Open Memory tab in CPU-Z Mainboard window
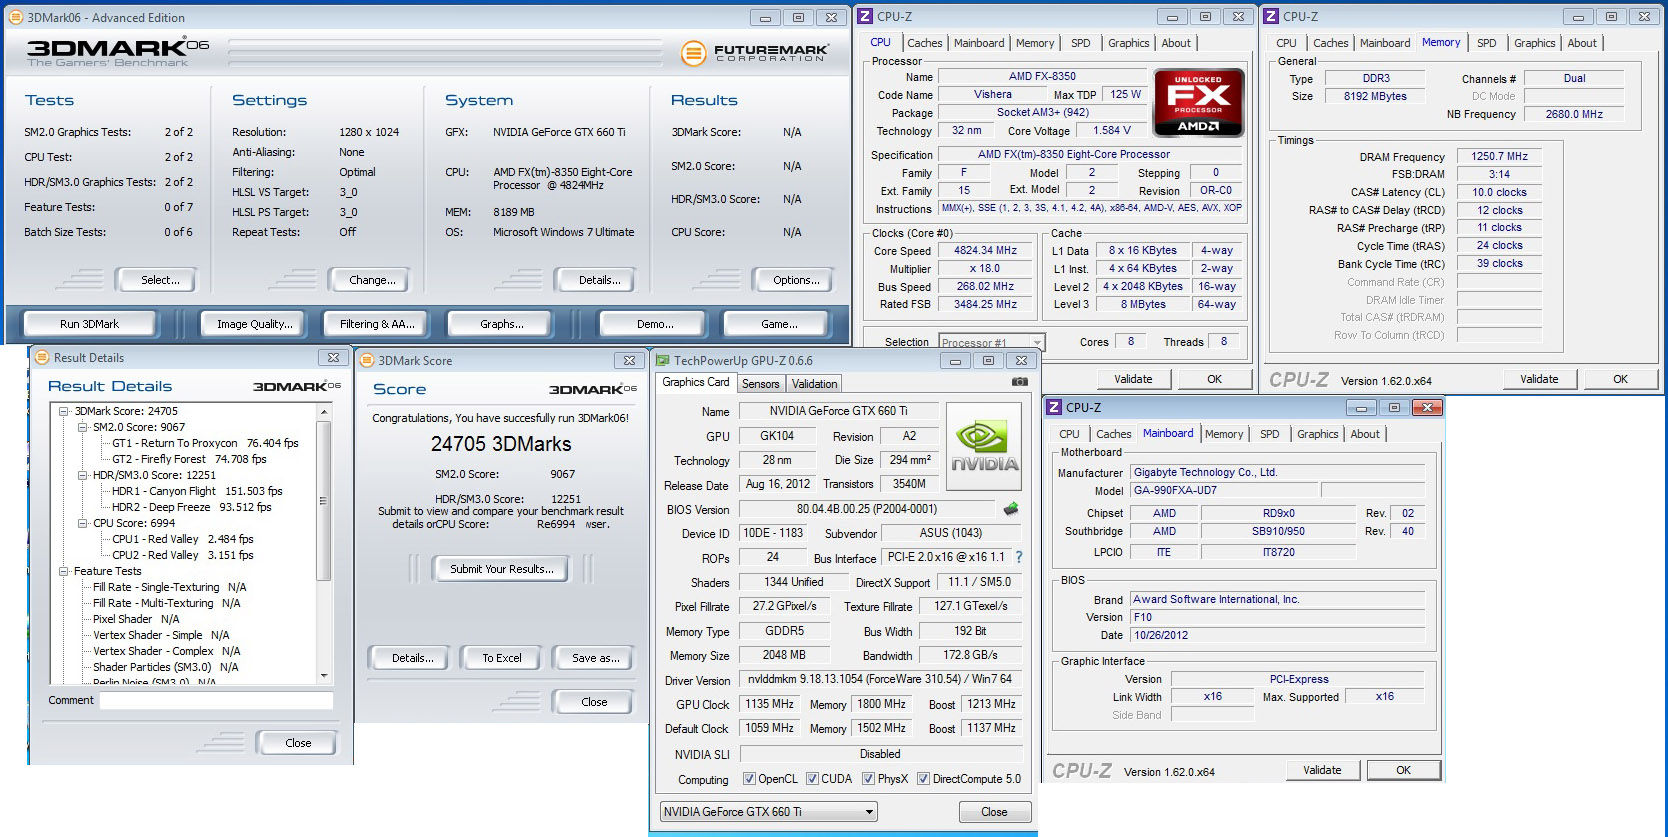The height and width of the screenshot is (837, 1668). click(x=1223, y=434)
